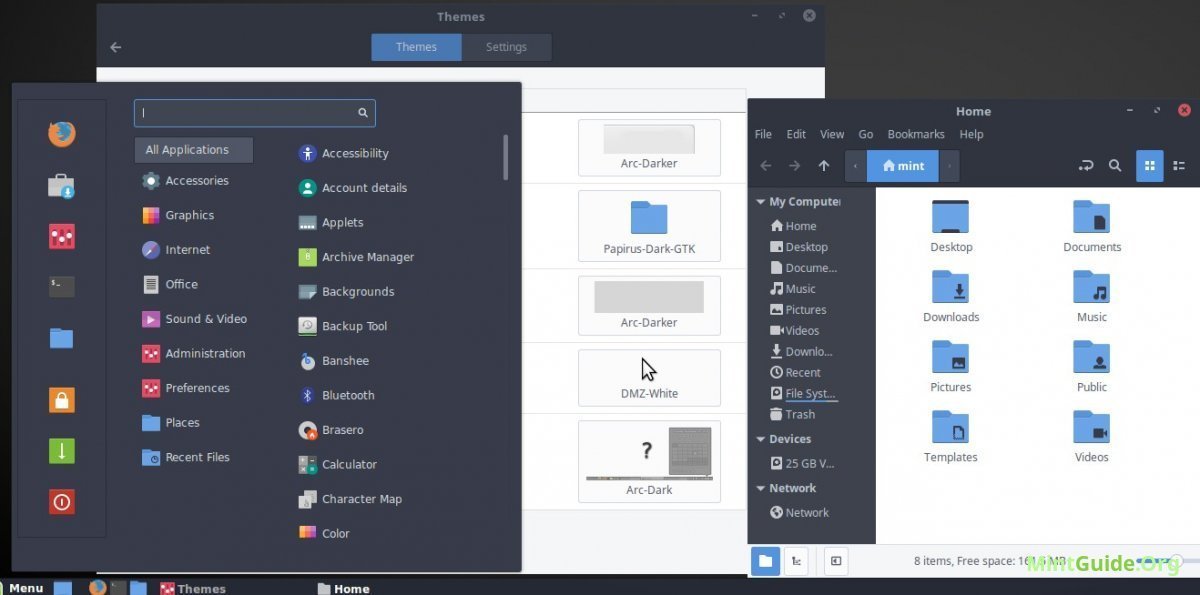Open Software Manager in menu favorites

[62, 185]
